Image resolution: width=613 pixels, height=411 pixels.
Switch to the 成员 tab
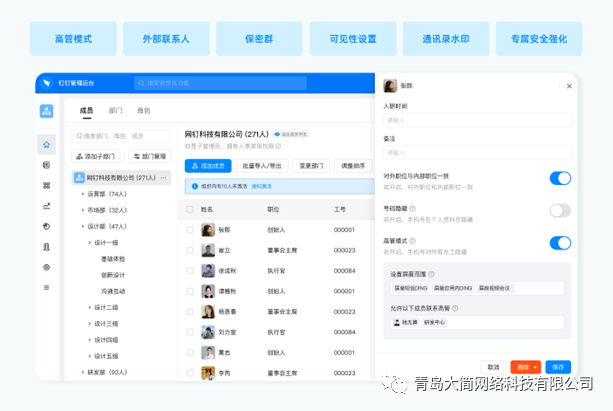point(86,111)
